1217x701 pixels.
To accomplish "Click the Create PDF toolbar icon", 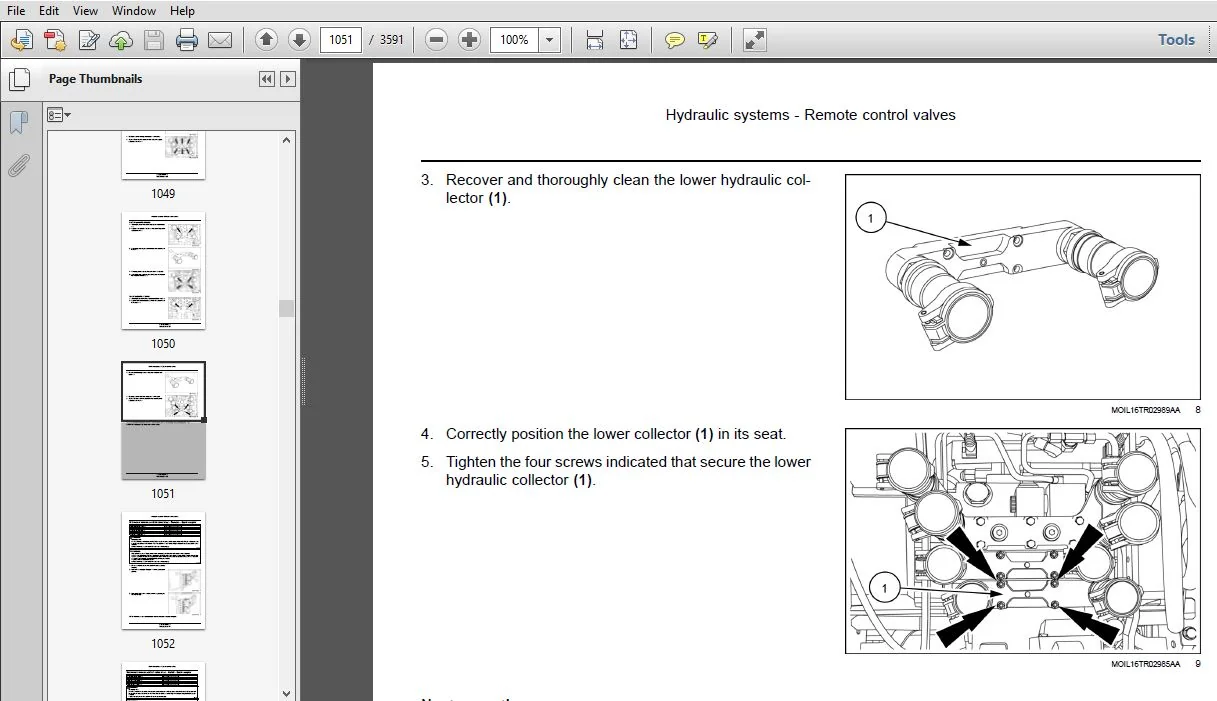I will pyautogui.click(x=55, y=40).
